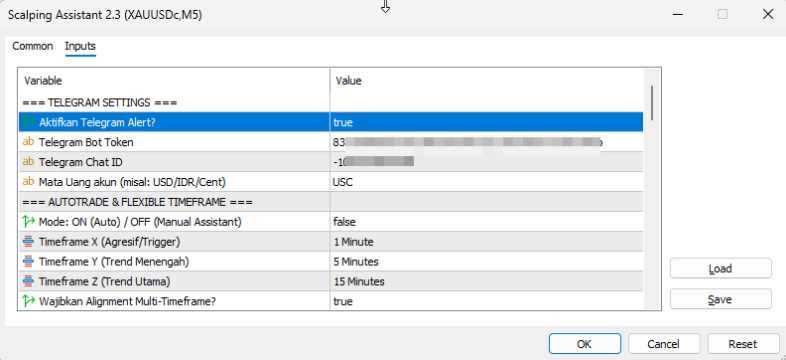Image resolution: width=786 pixels, height=360 pixels.
Task: Select 'Mode: ON (Auto) / OFF (Manual Assistant)' name
Action: (x=140, y=222)
